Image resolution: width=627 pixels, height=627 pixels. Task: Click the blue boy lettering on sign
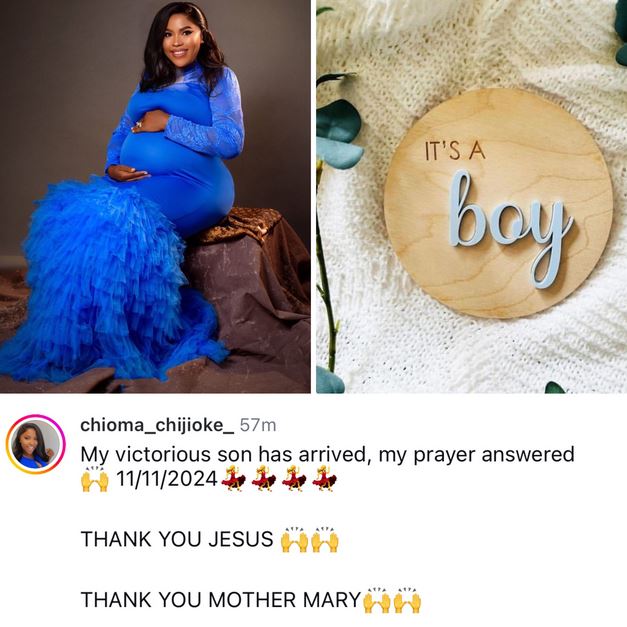[510, 228]
